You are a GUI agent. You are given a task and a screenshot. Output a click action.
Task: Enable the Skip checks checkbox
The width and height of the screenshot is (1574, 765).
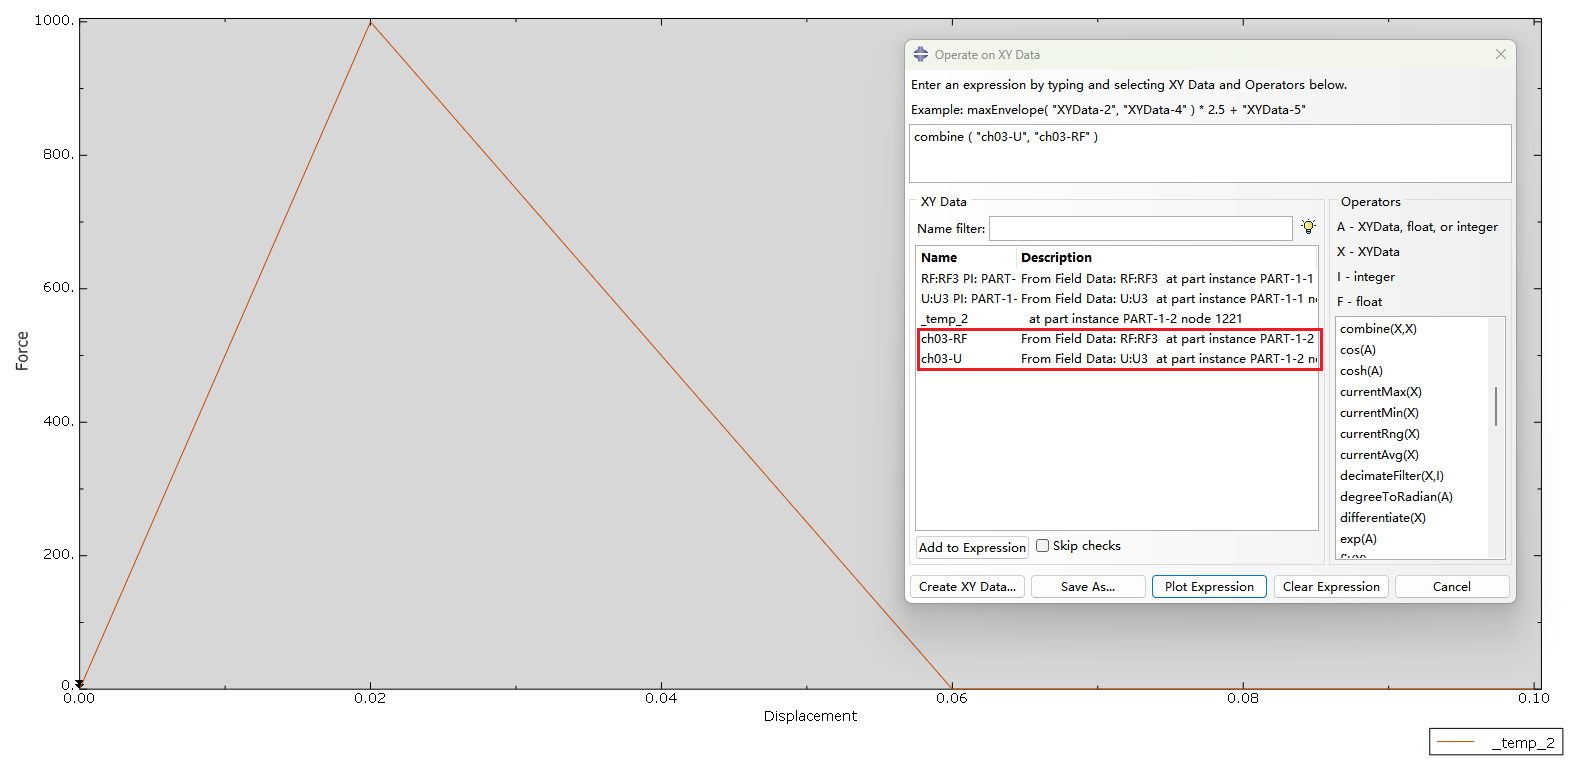point(1042,546)
